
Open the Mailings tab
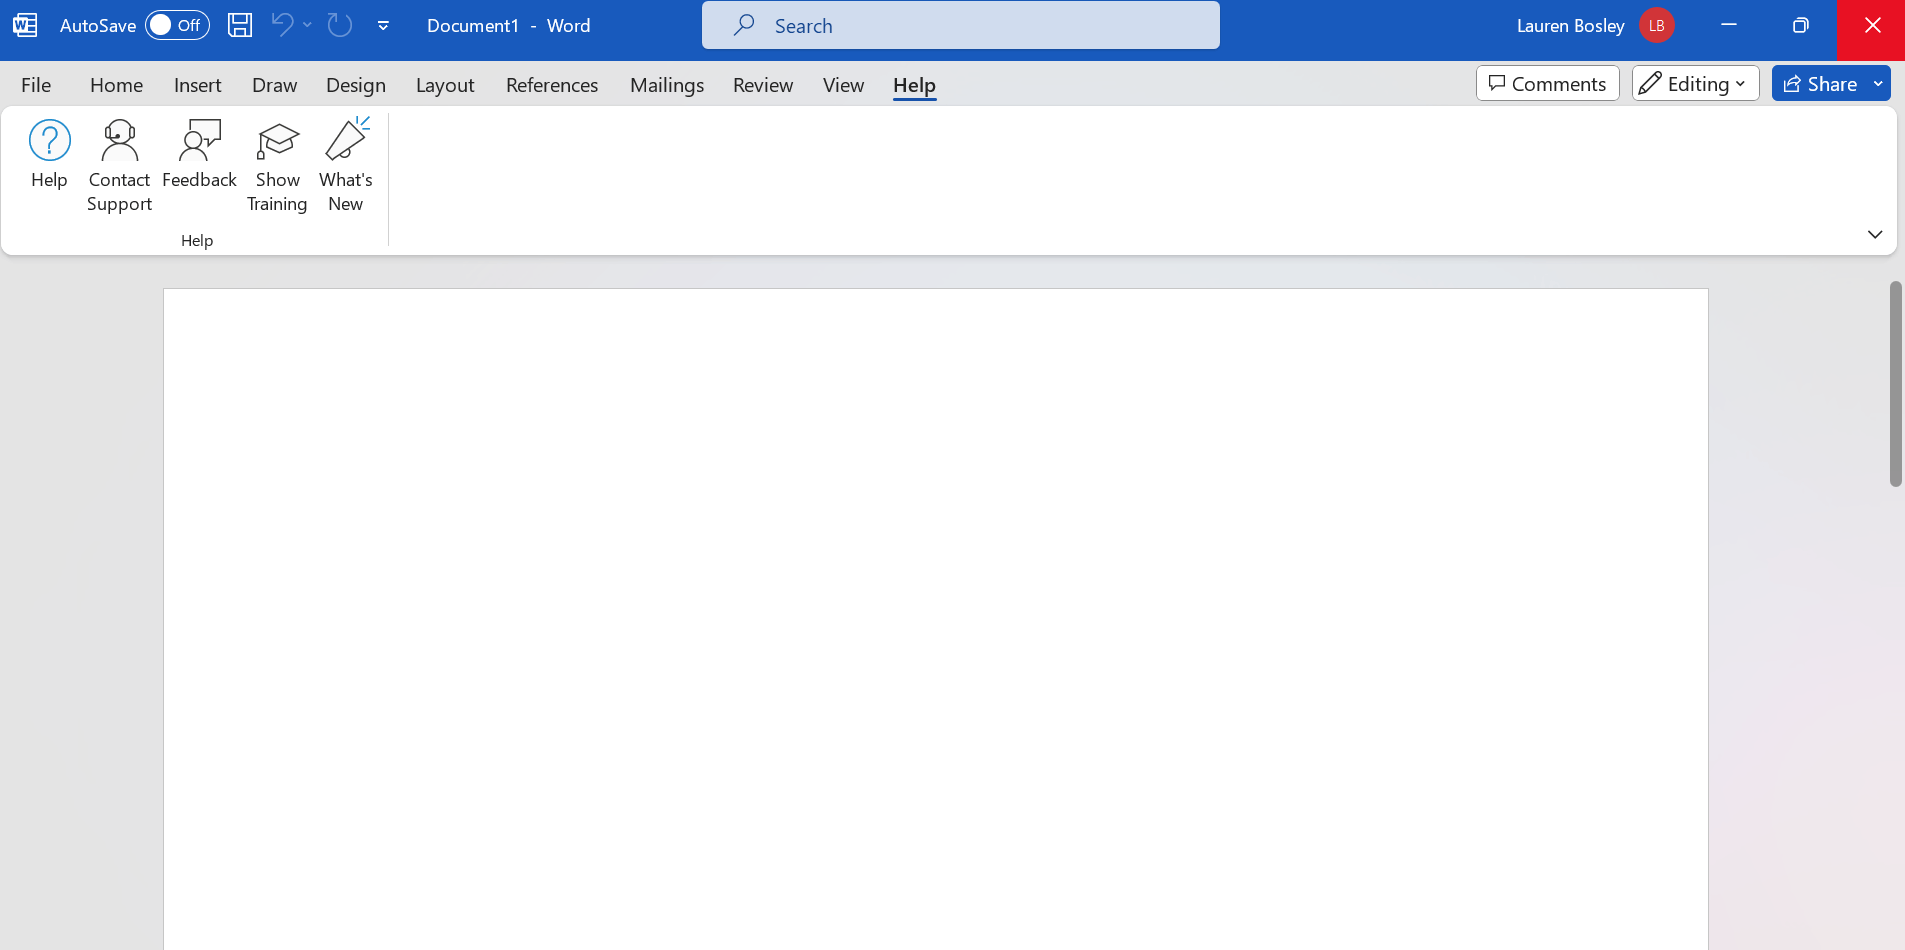pos(667,85)
